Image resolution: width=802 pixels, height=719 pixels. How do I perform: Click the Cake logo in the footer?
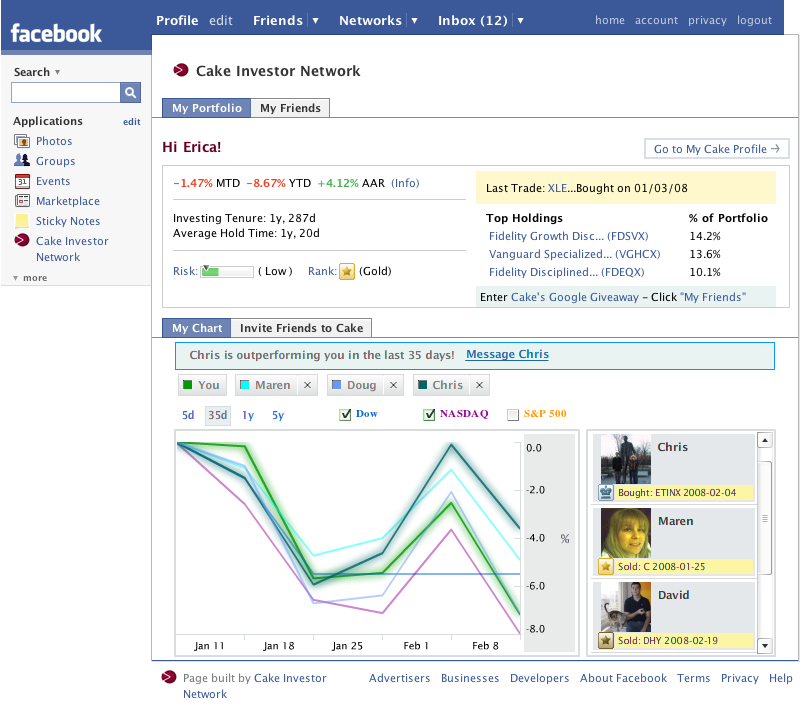(169, 677)
